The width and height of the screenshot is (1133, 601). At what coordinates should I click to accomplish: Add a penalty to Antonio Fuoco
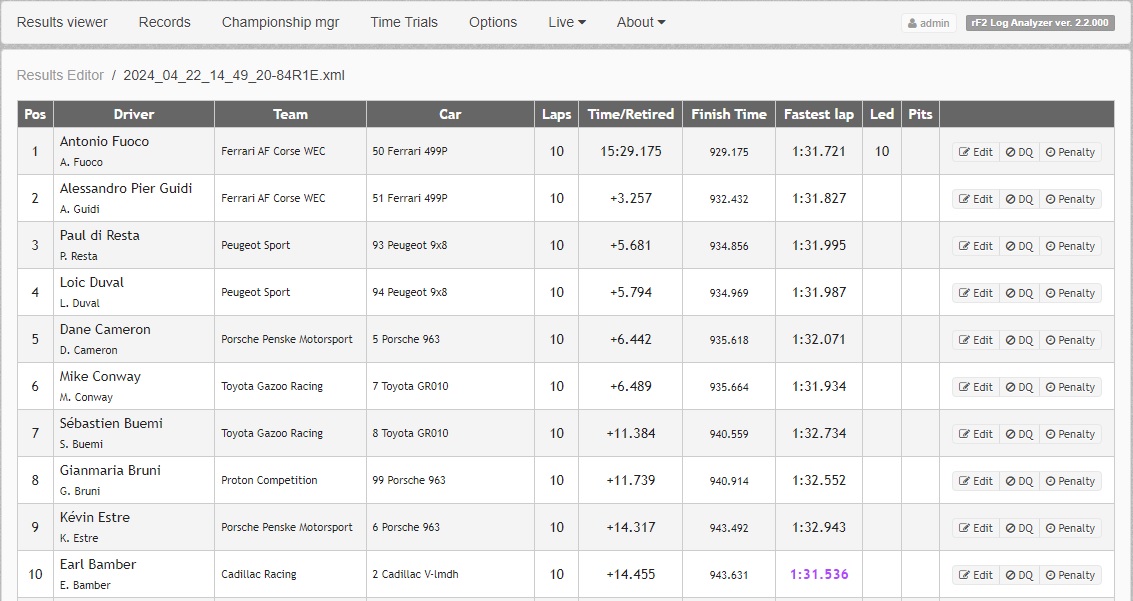tap(1070, 152)
